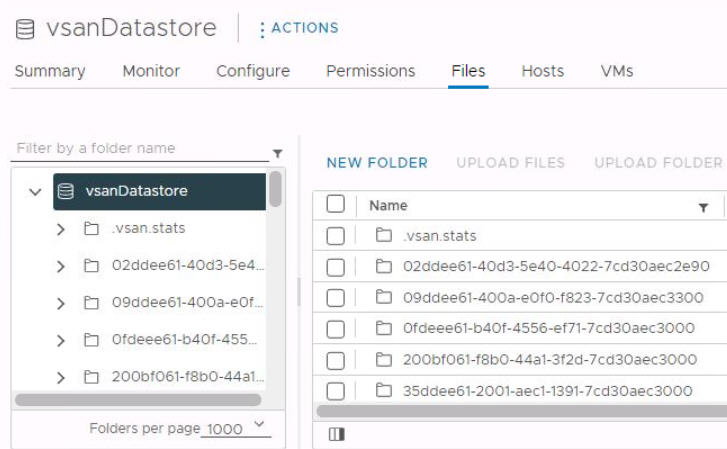Click the Name column header
The width and height of the screenshot is (727, 449).
[389, 205]
